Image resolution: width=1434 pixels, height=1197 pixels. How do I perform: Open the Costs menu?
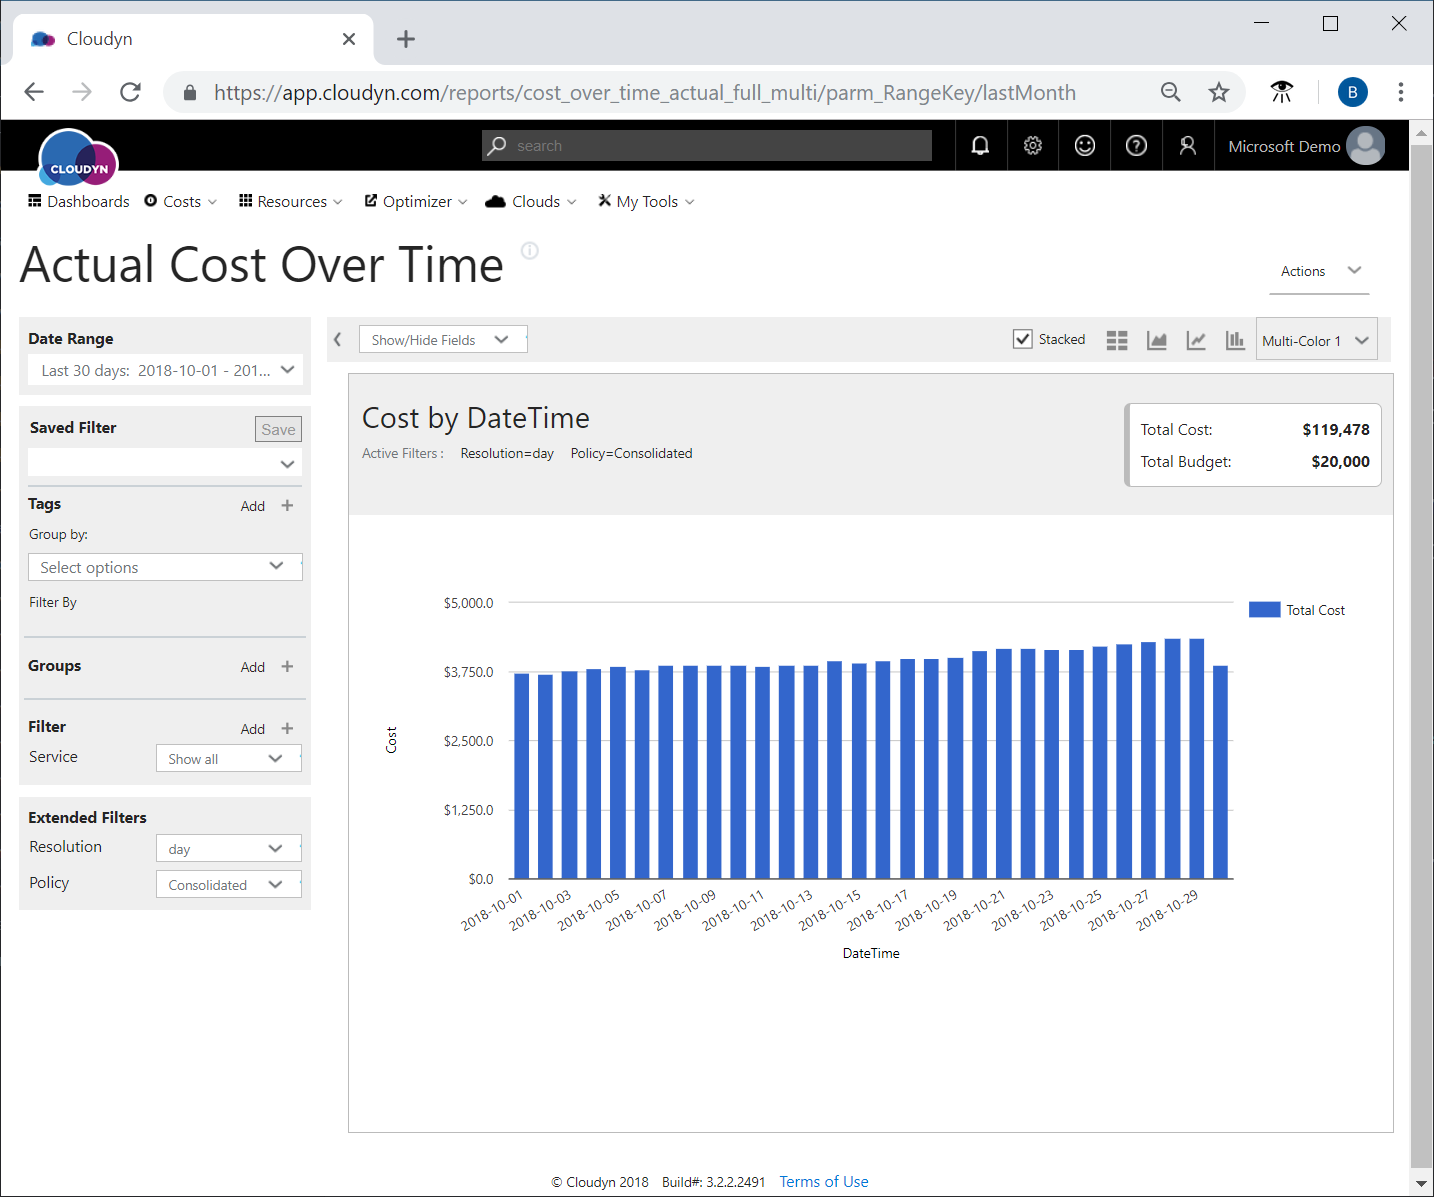181,202
